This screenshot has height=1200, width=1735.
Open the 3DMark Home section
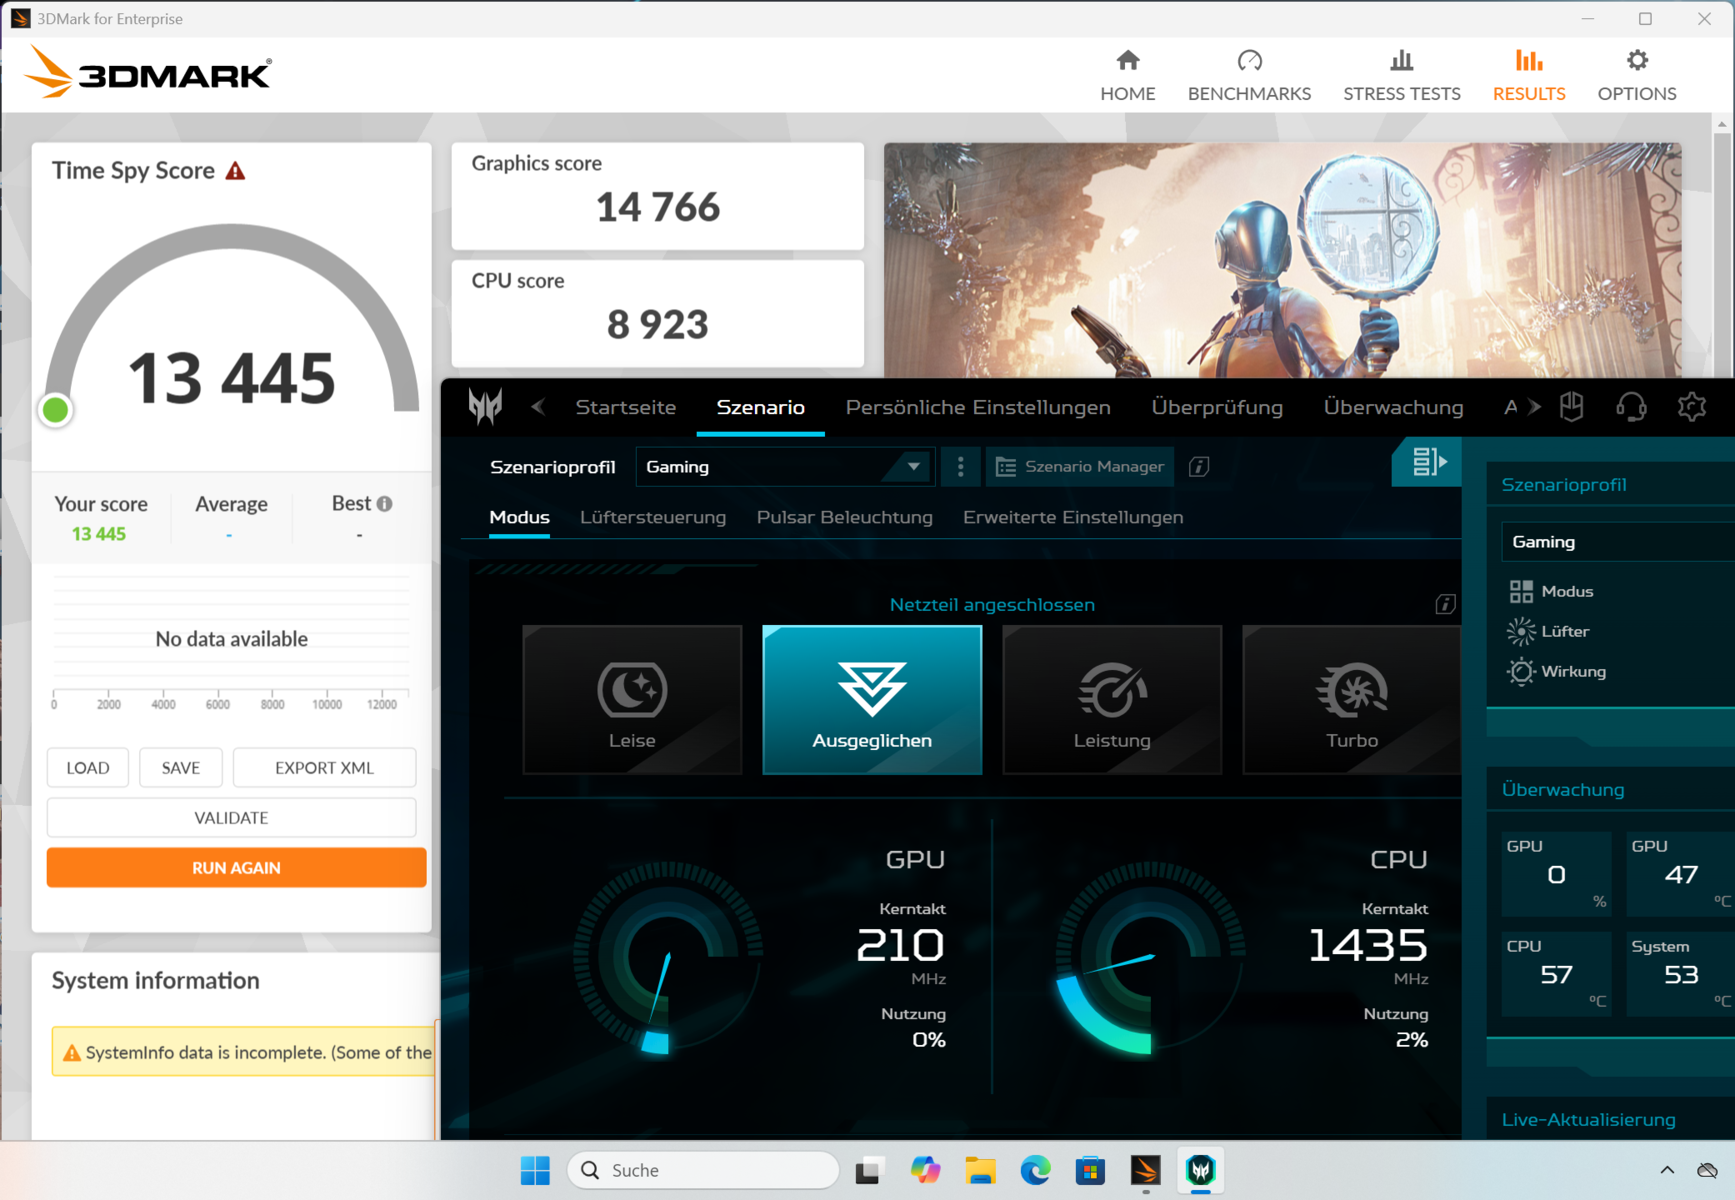point(1127,75)
